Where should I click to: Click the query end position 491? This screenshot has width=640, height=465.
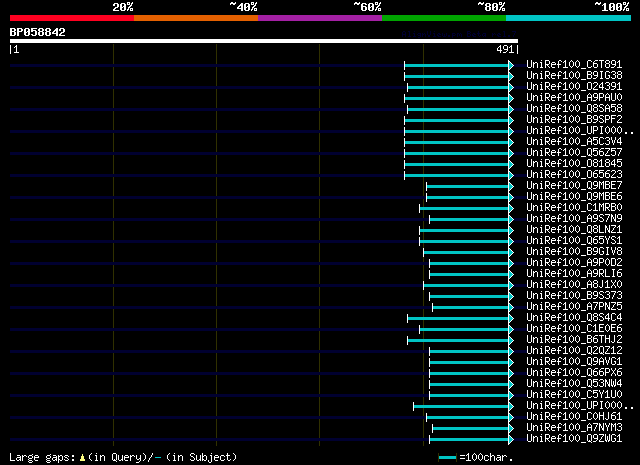pyautogui.click(x=505, y=49)
